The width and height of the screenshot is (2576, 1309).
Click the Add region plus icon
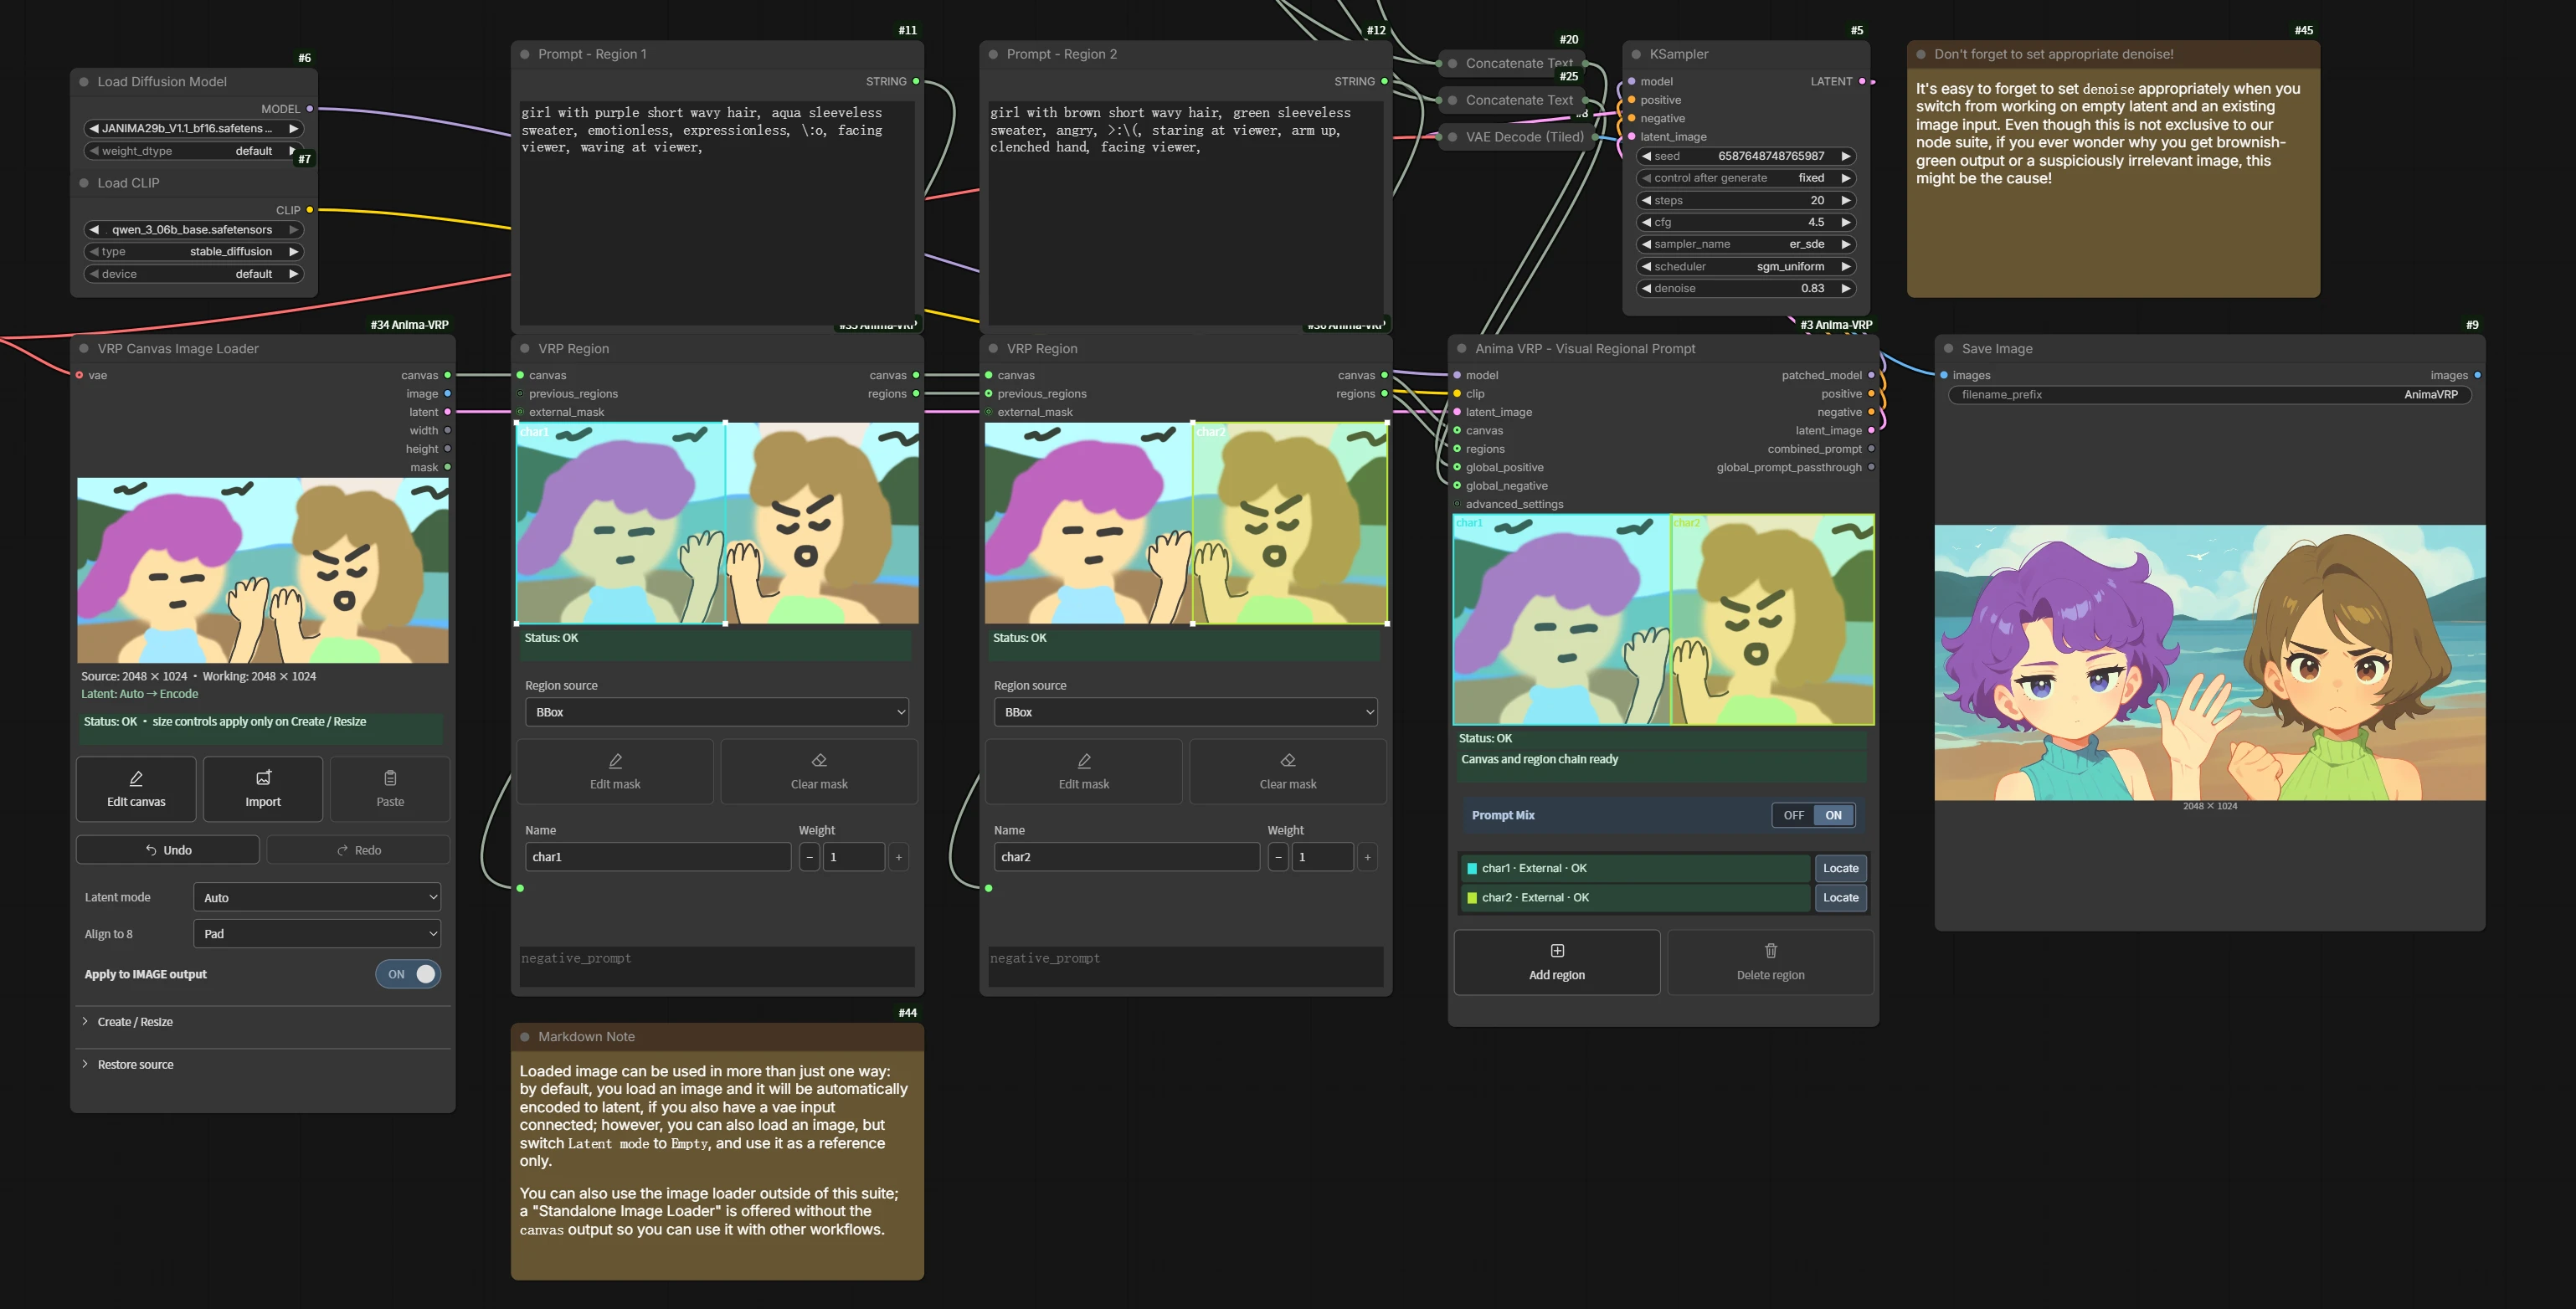tap(1557, 951)
